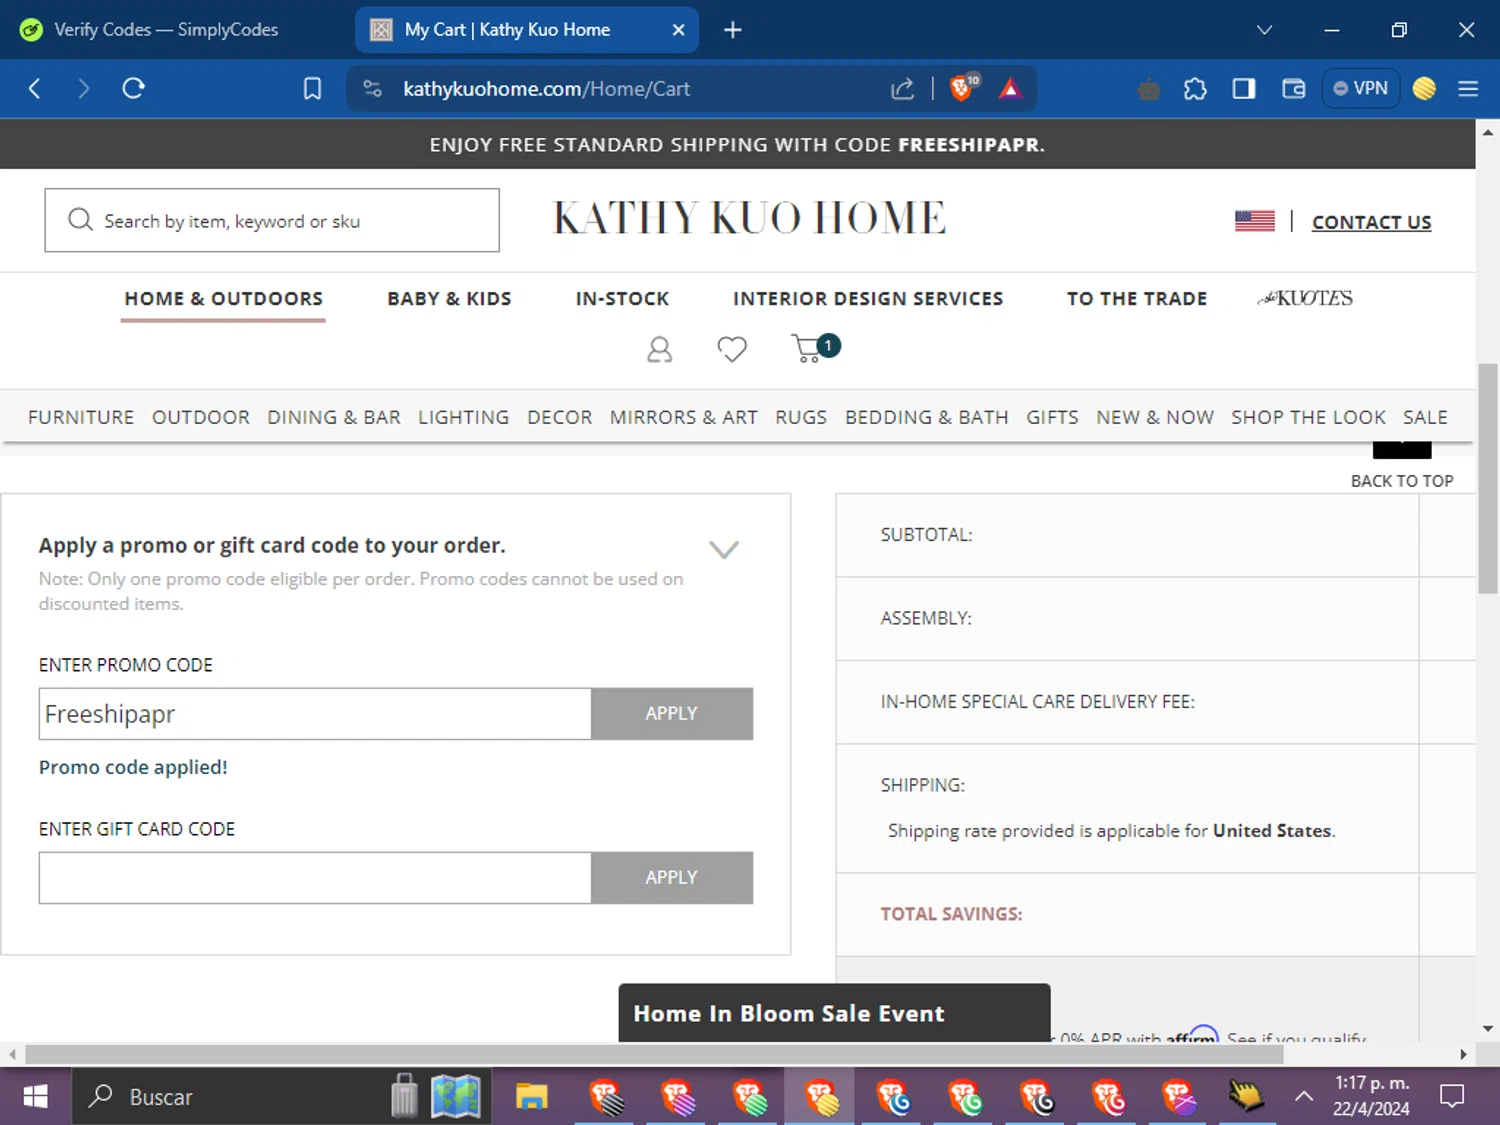Click the VPN button in toolbar
The height and width of the screenshot is (1125, 1500).
(1360, 88)
